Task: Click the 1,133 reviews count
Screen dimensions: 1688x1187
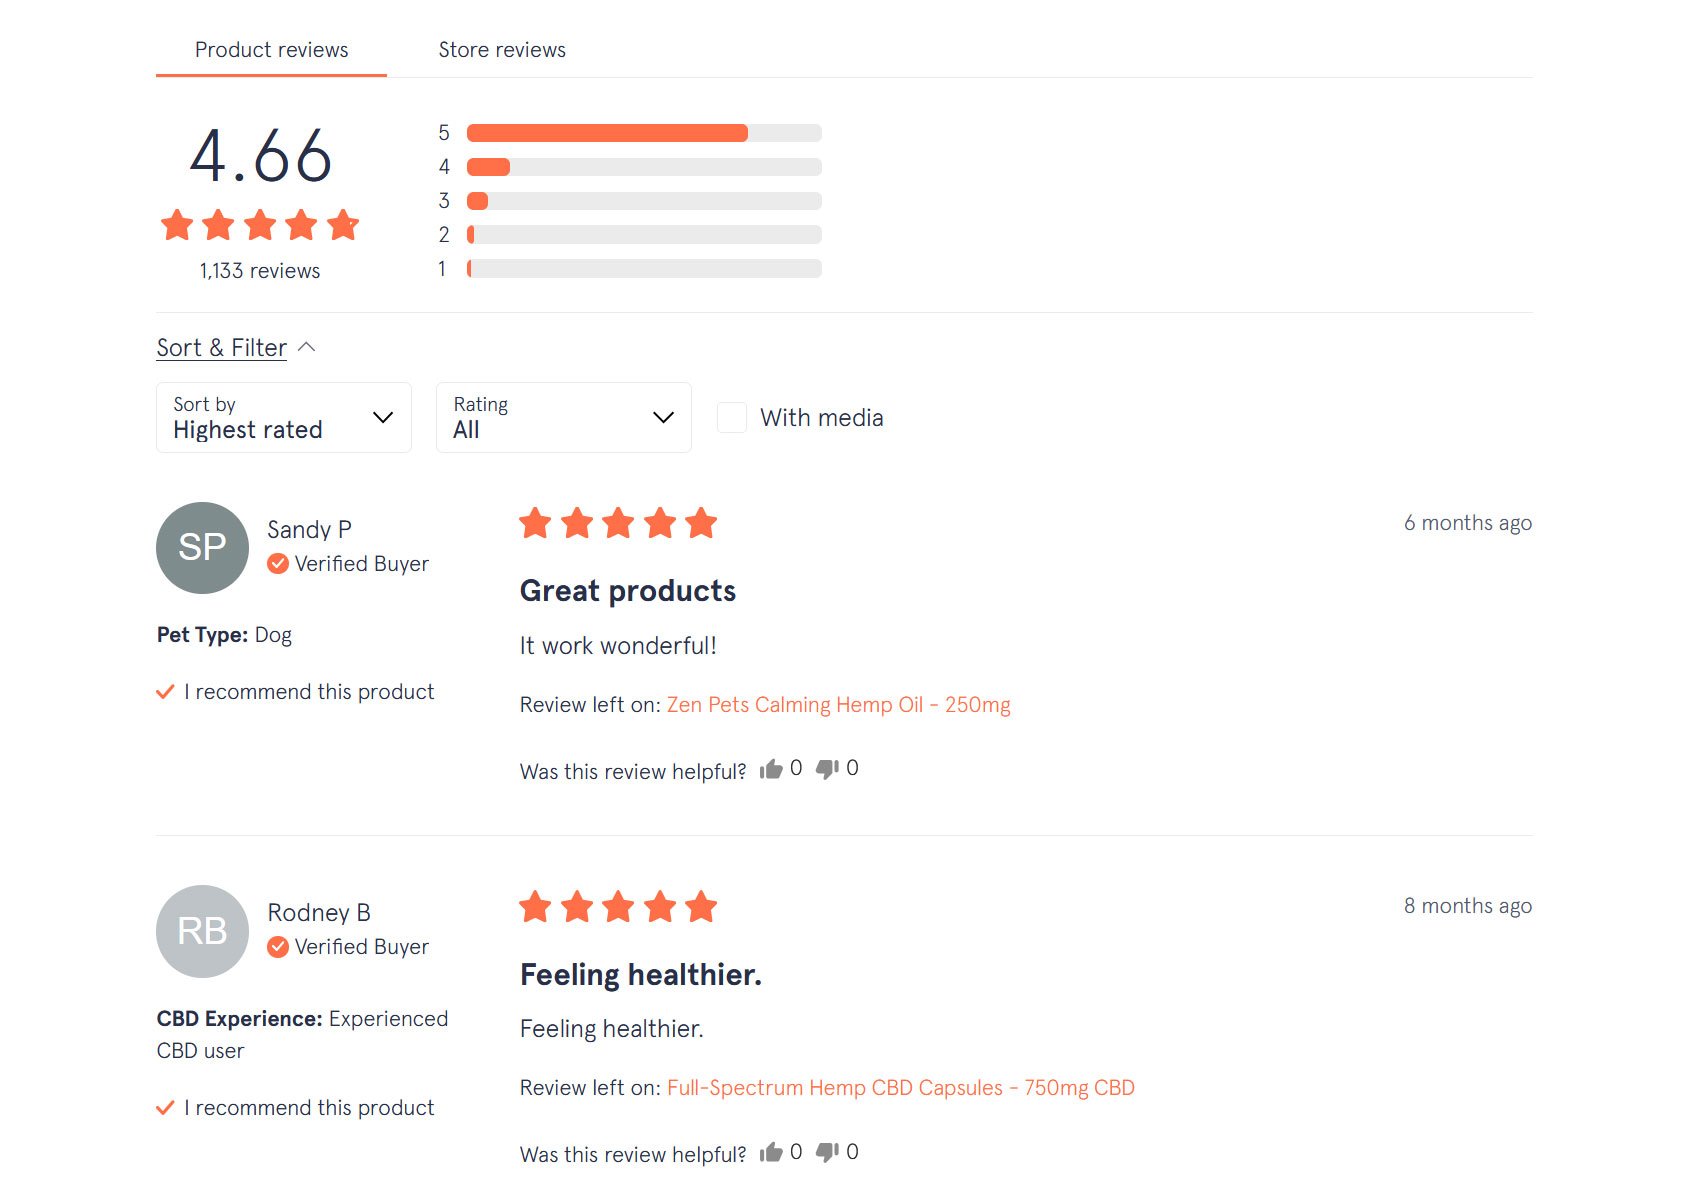Action: 260,271
